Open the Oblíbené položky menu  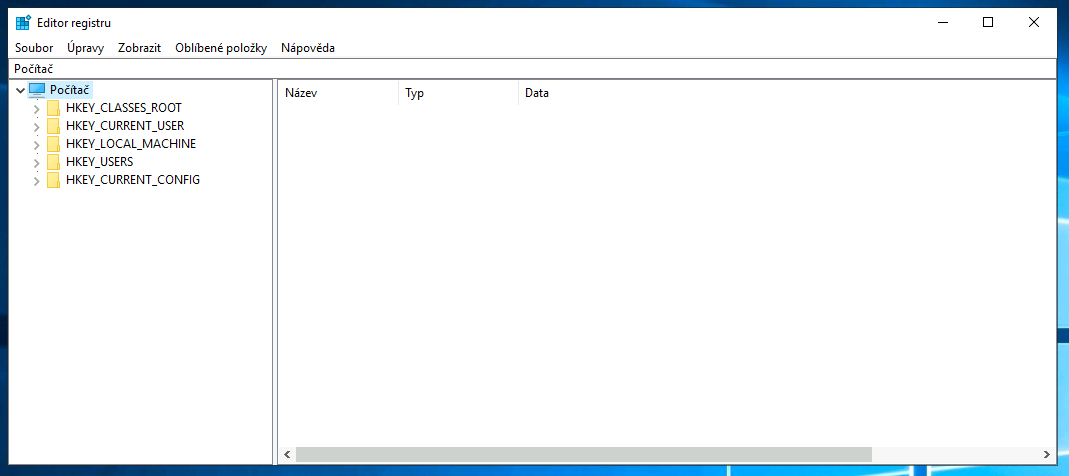221,48
